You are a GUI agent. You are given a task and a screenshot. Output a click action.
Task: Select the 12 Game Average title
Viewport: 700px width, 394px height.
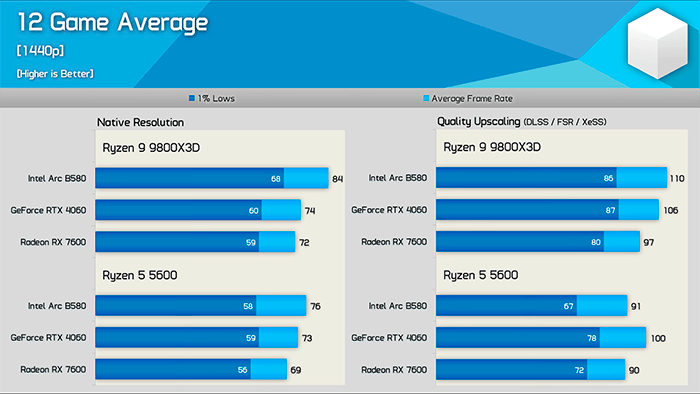[x=112, y=23]
